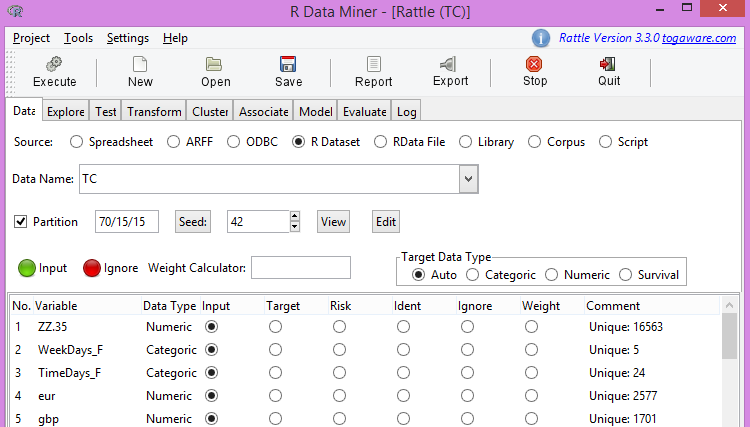
Task: Click the Comment column header
Action: click(651, 306)
